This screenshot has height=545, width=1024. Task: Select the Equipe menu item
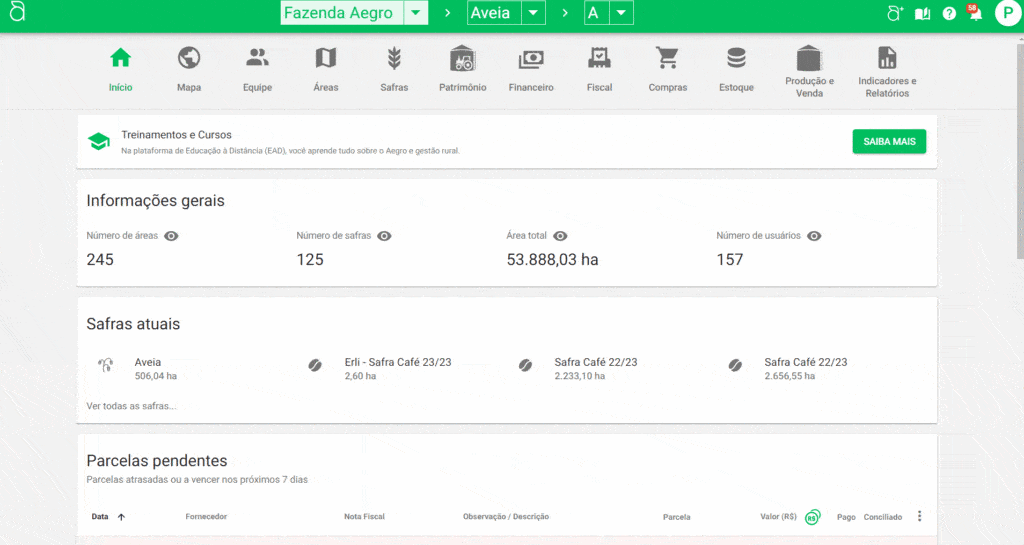tap(257, 58)
